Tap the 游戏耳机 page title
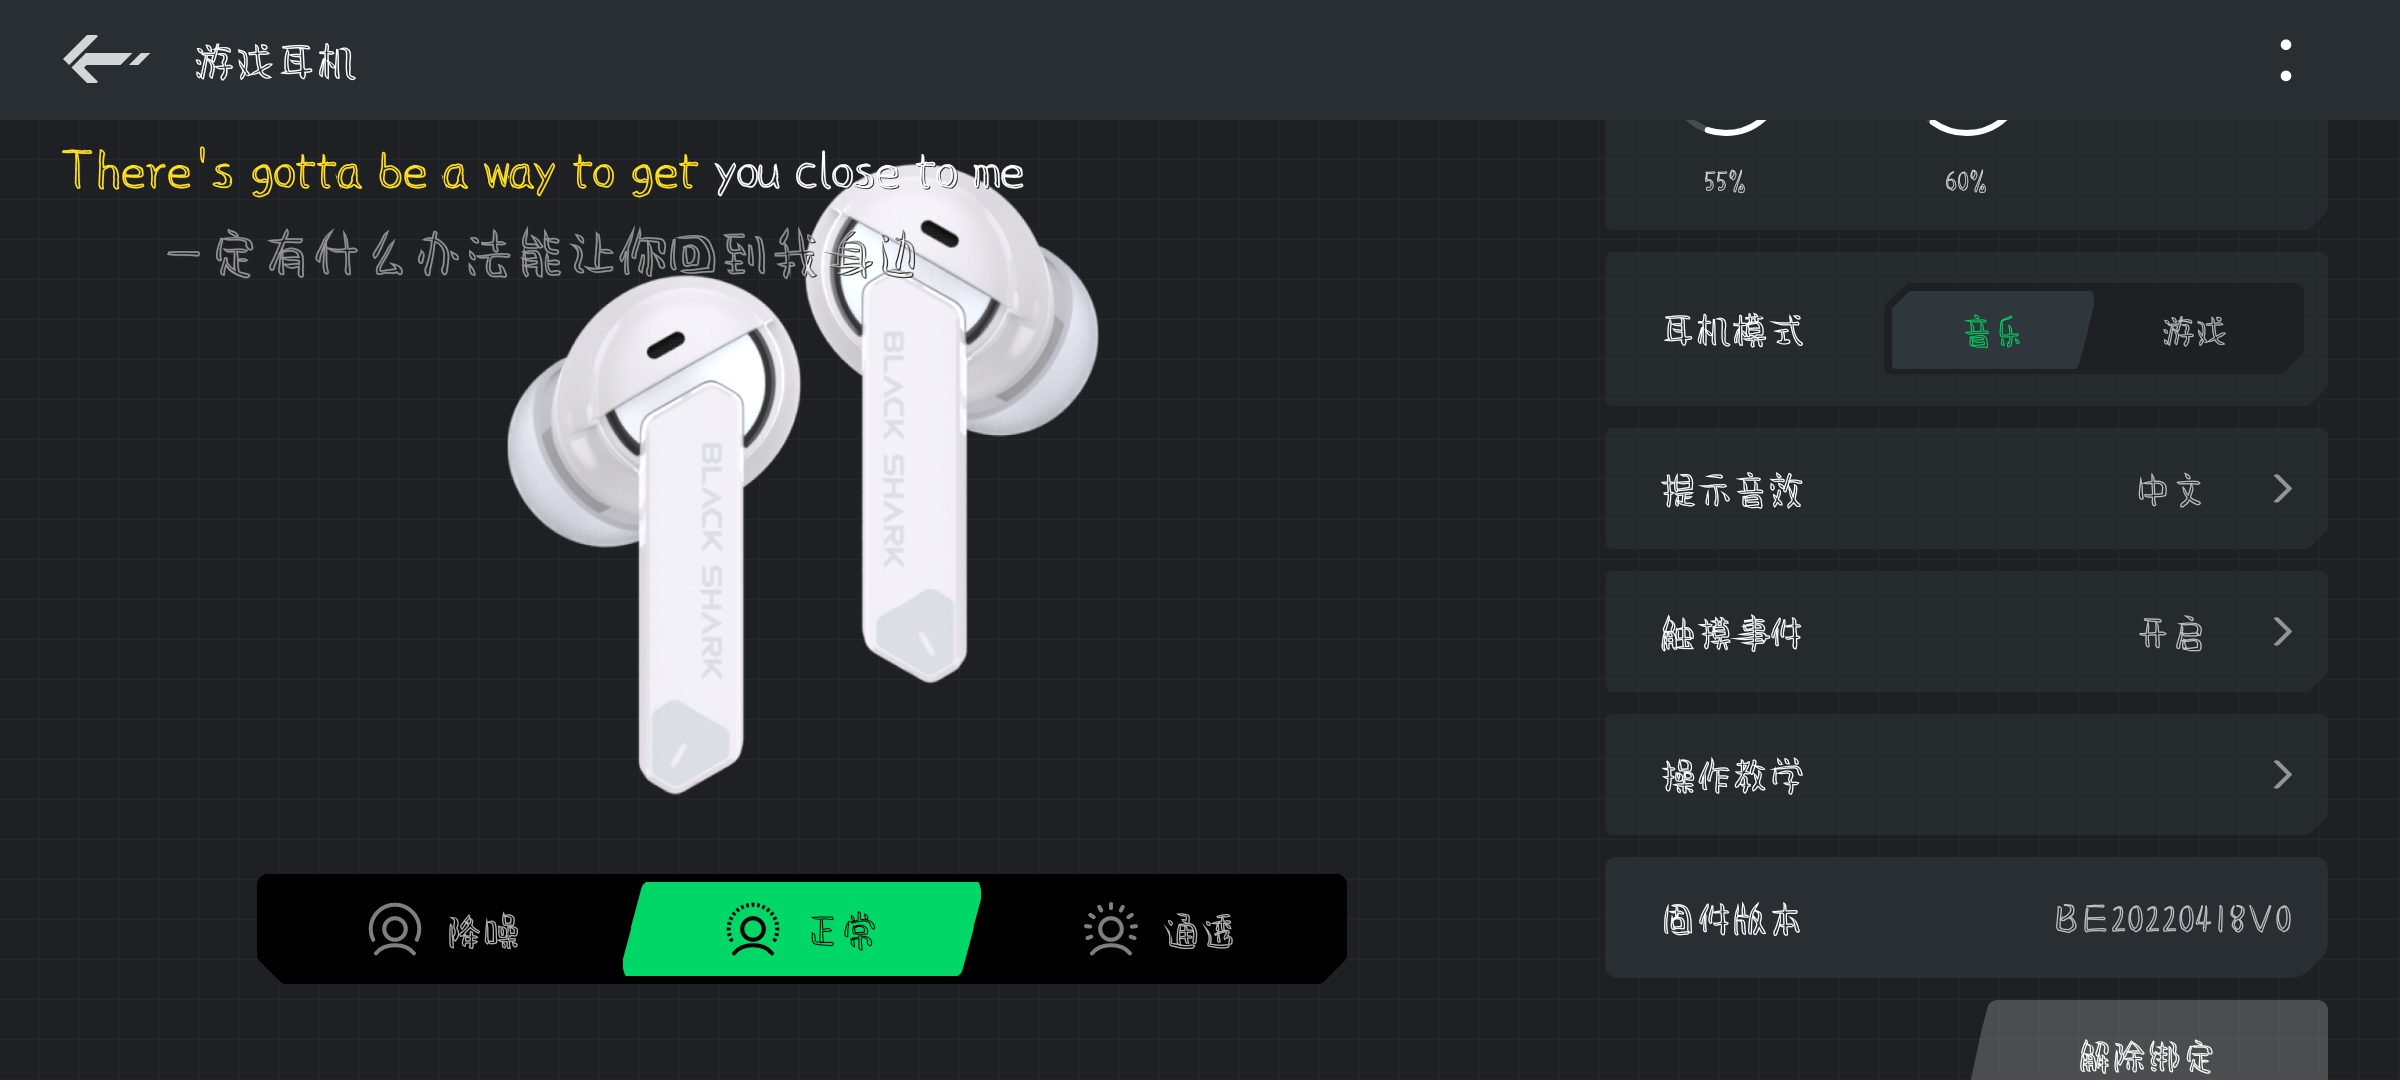Image resolution: width=2400 pixels, height=1080 pixels. point(275,62)
